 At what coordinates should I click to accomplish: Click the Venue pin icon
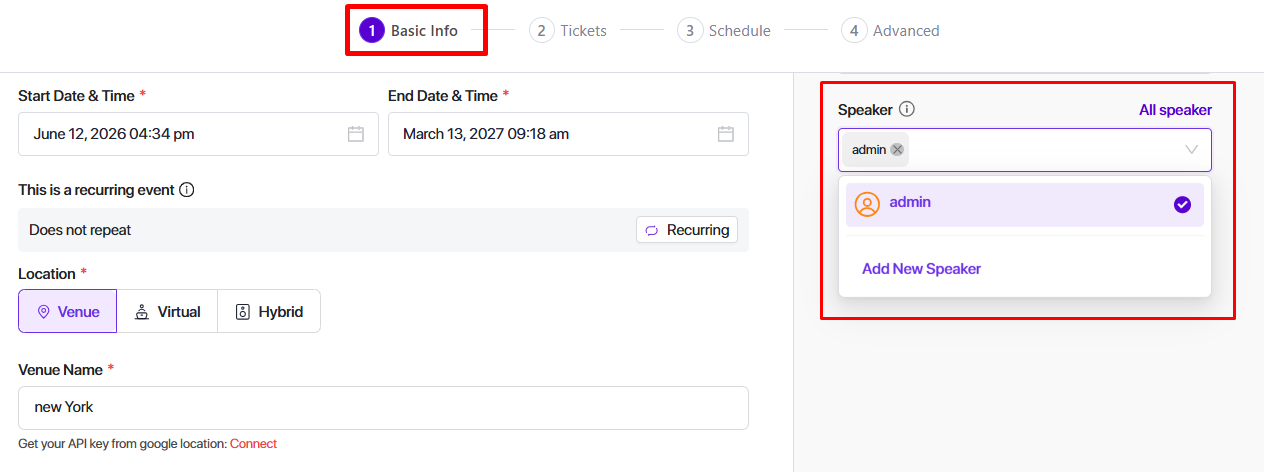pos(43,312)
